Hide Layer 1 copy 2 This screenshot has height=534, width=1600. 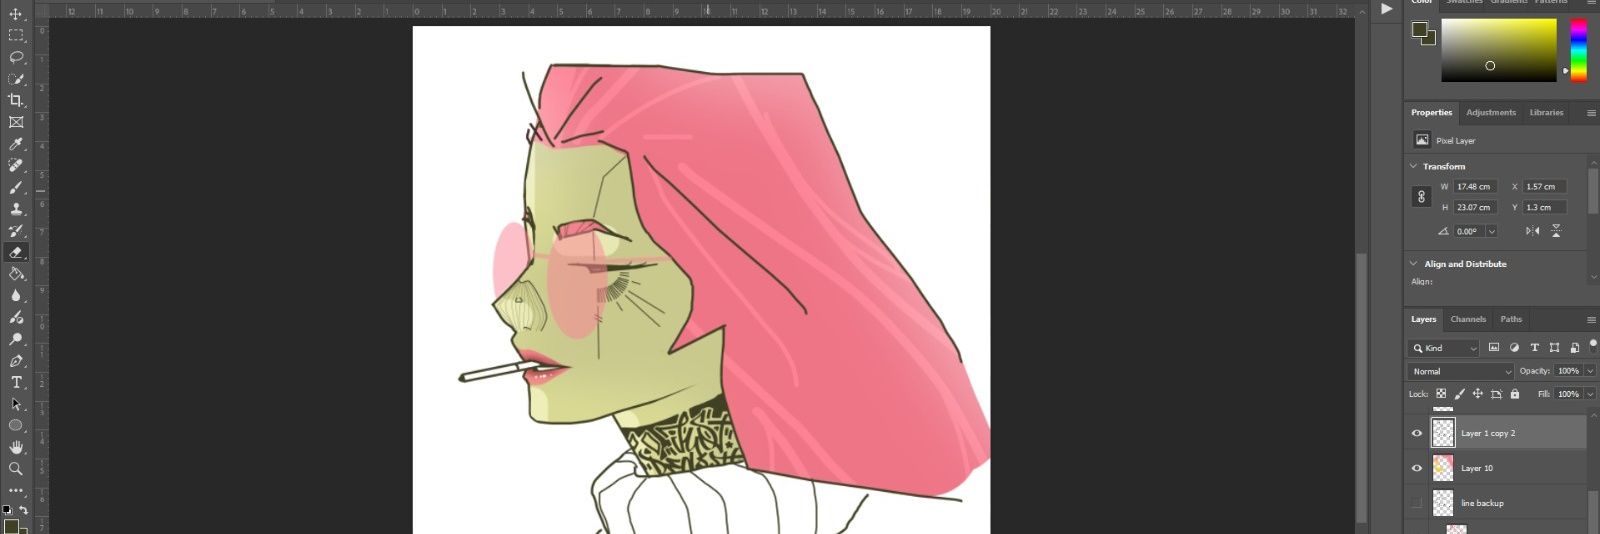pyautogui.click(x=1416, y=433)
